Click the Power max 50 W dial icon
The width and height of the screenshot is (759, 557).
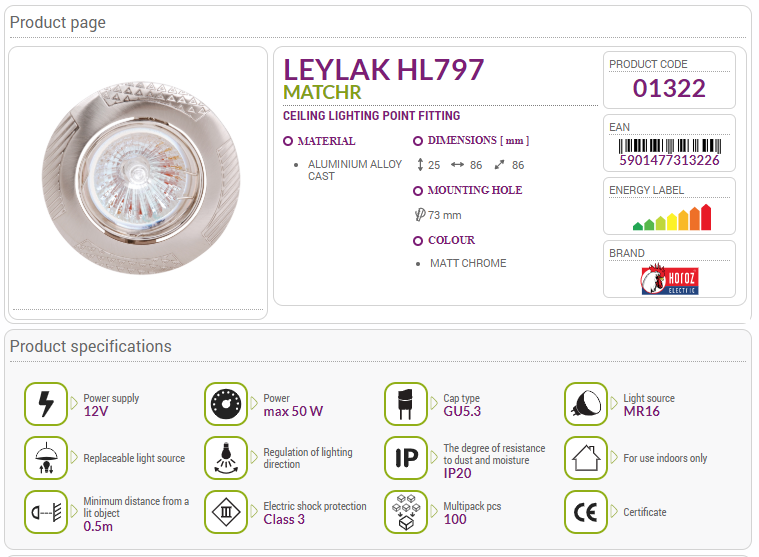coord(226,404)
